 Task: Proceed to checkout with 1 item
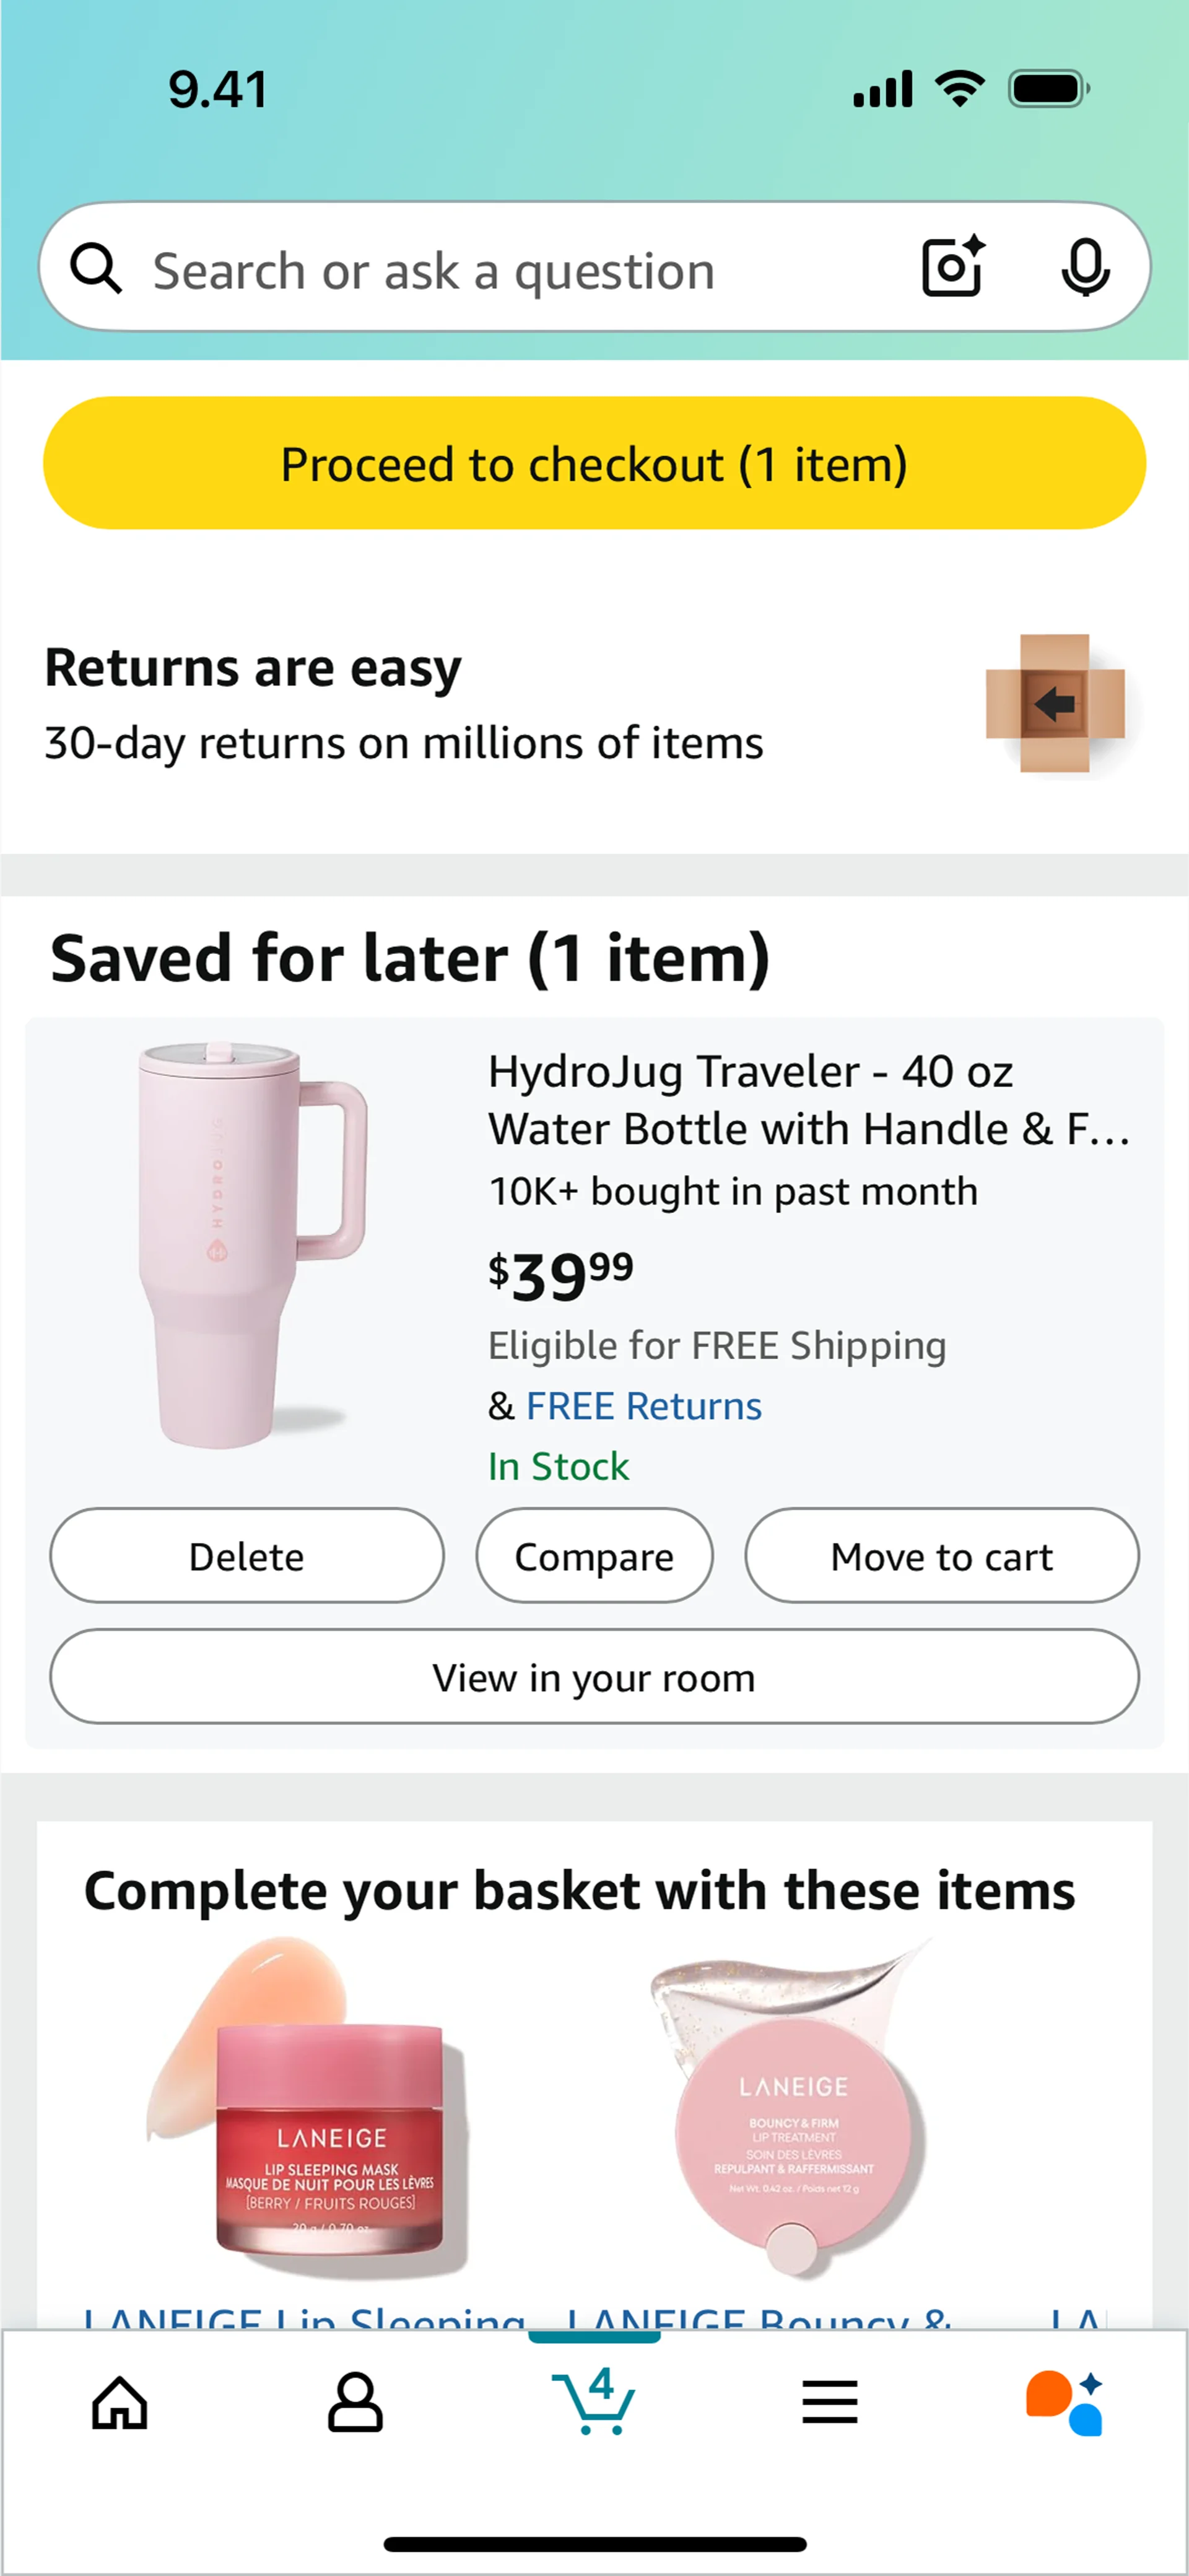(594, 463)
